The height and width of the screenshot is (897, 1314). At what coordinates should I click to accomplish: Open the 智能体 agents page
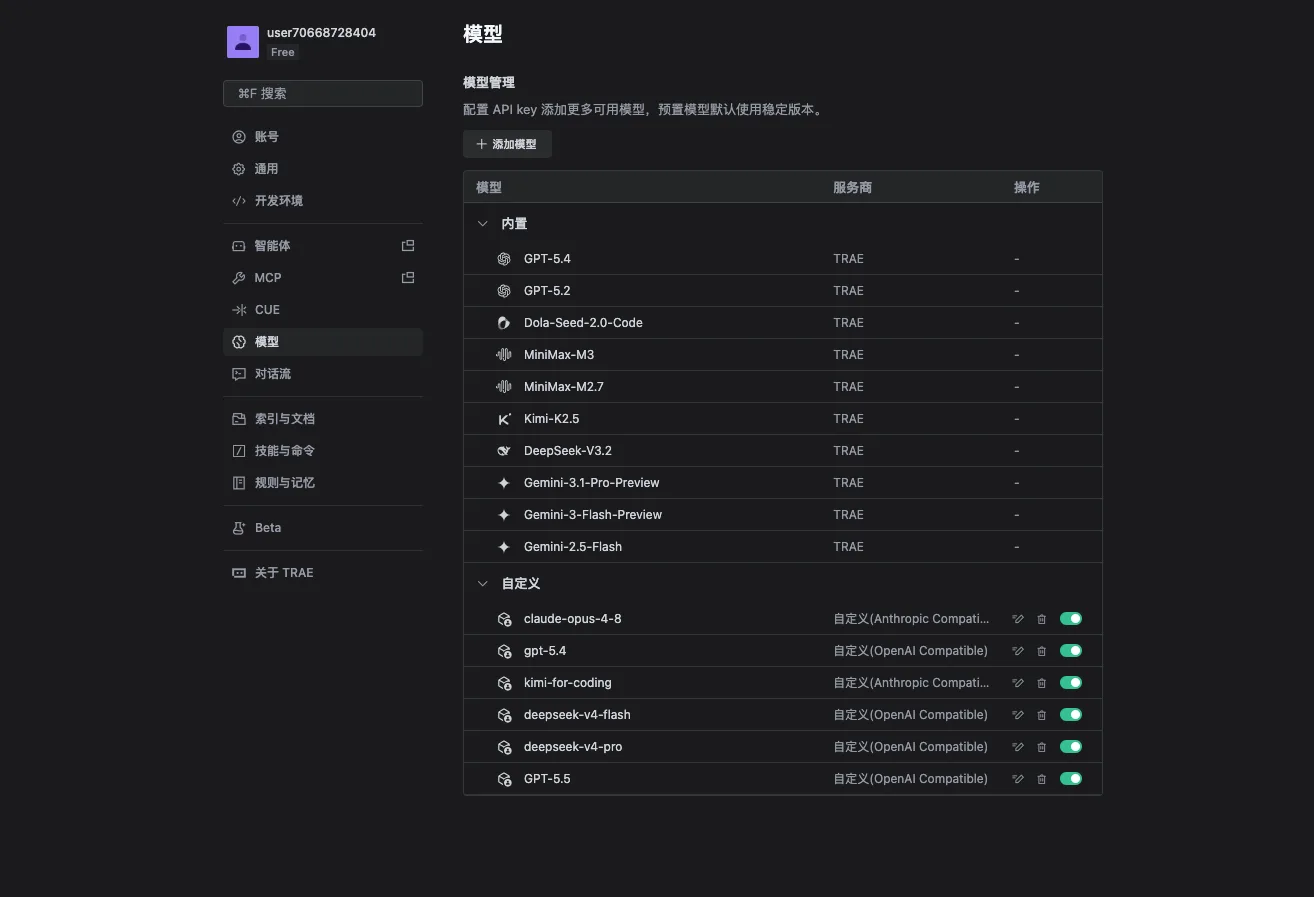(x=323, y=246)
